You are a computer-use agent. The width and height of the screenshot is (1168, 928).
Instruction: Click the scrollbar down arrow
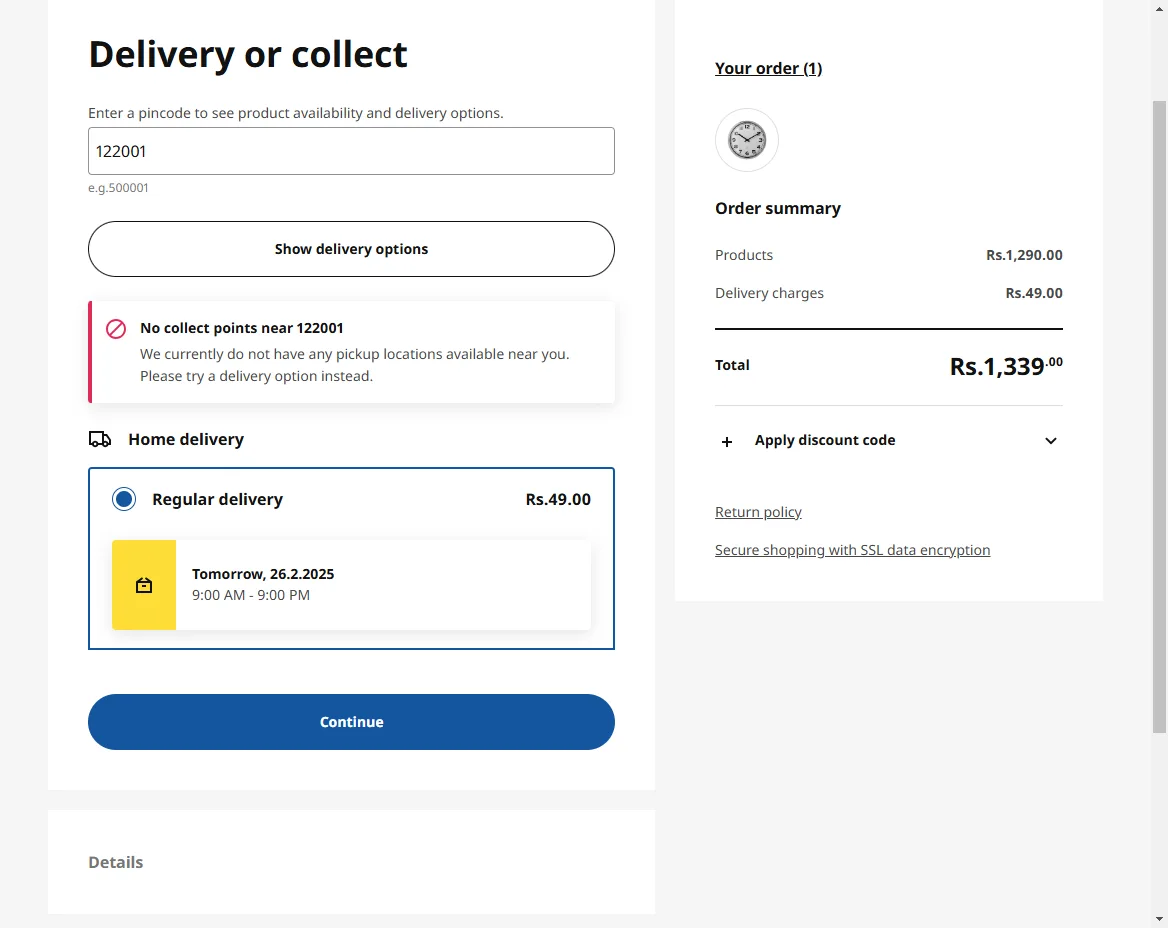click(x=1159, y=918)
